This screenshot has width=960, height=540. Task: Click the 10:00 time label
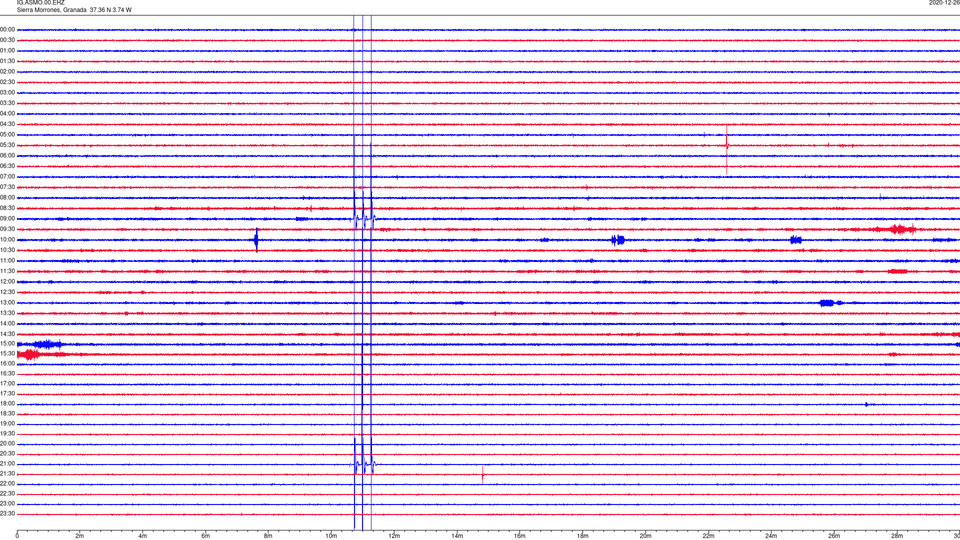pos(7,240)
